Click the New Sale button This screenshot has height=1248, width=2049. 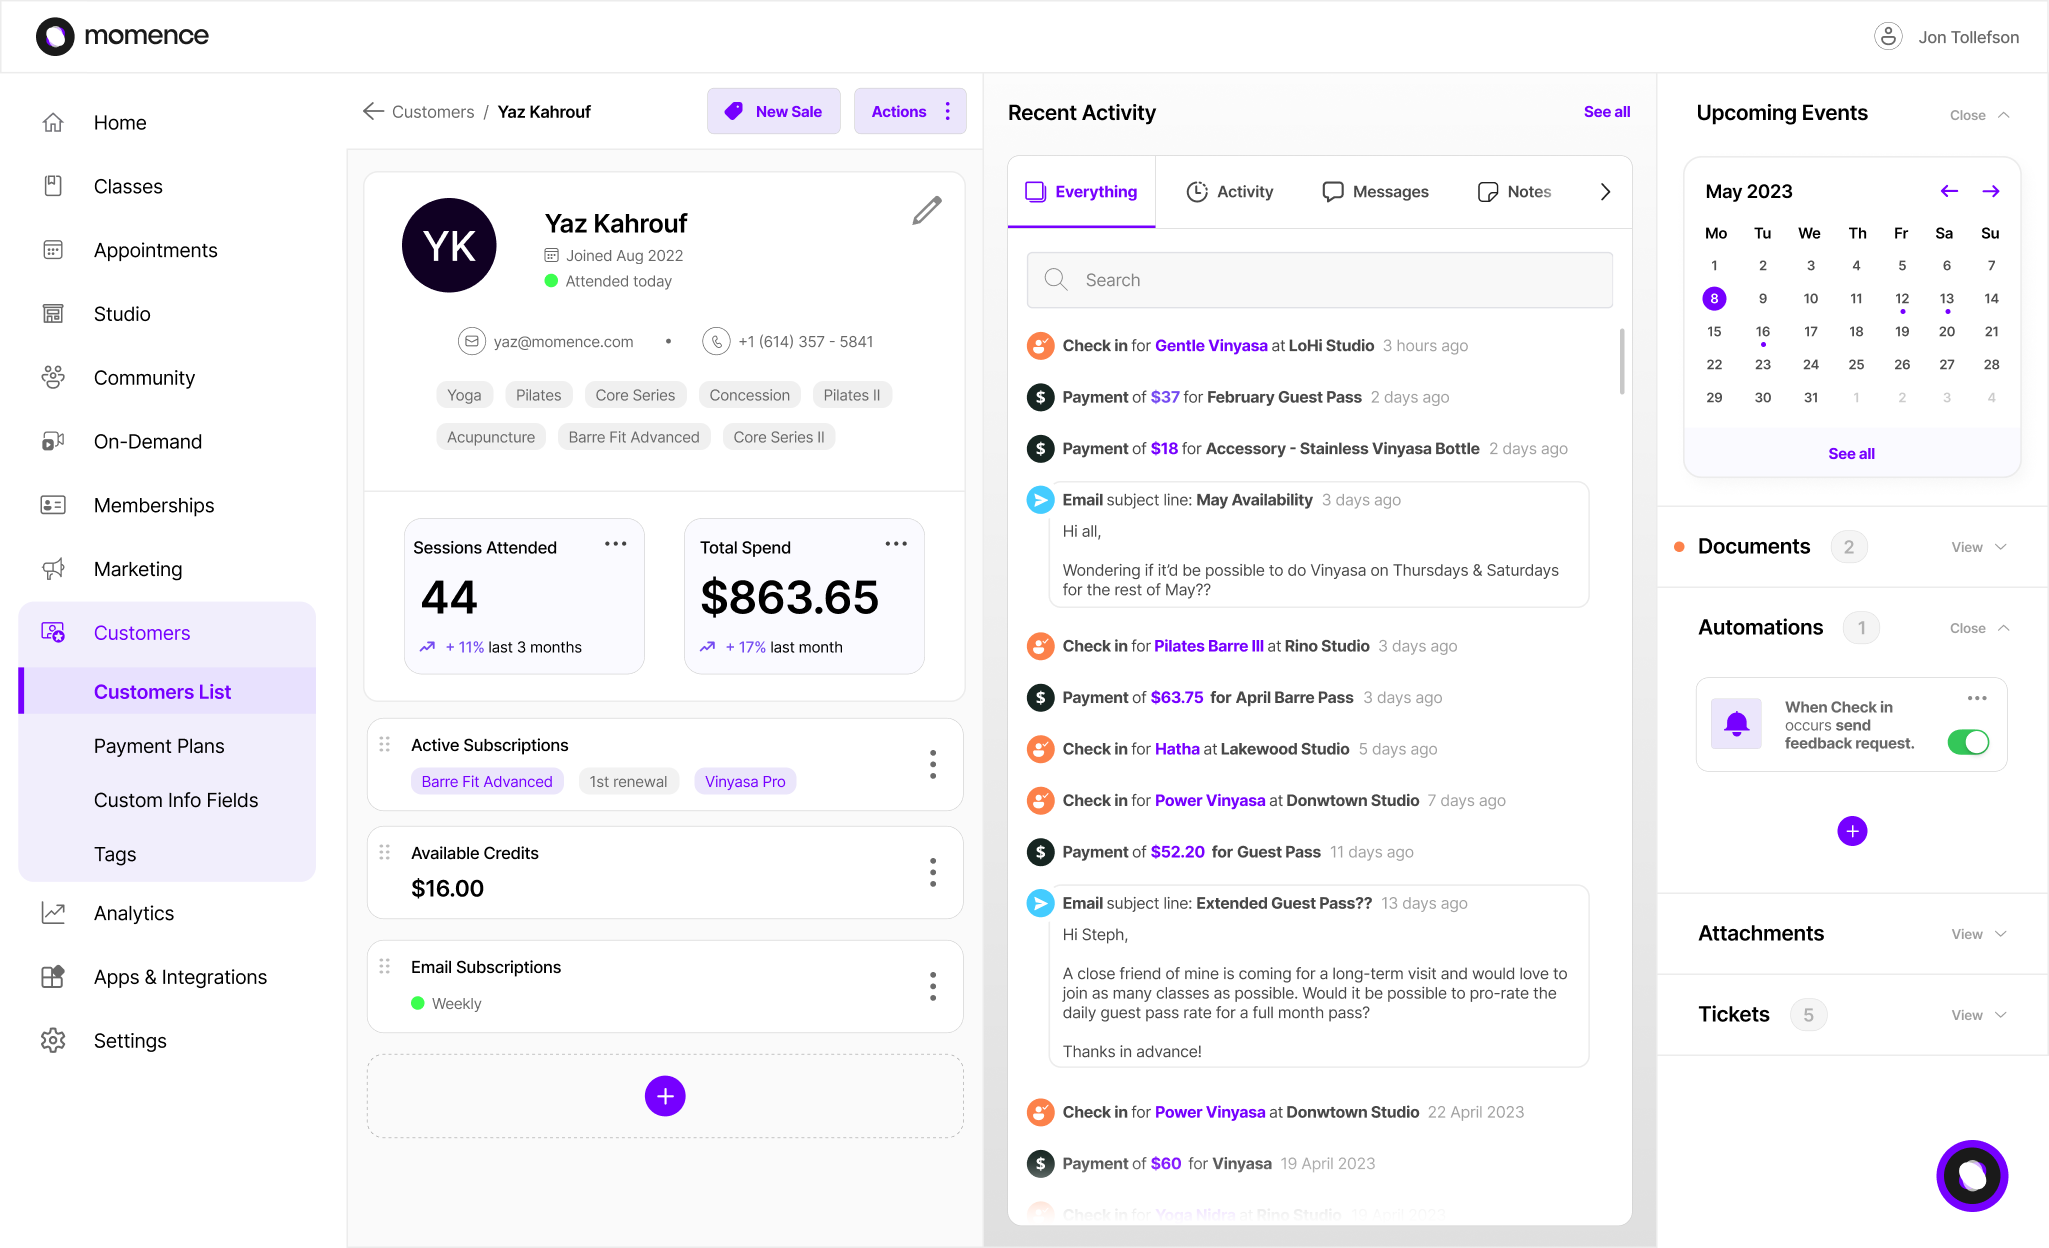(x=773, y=112)
